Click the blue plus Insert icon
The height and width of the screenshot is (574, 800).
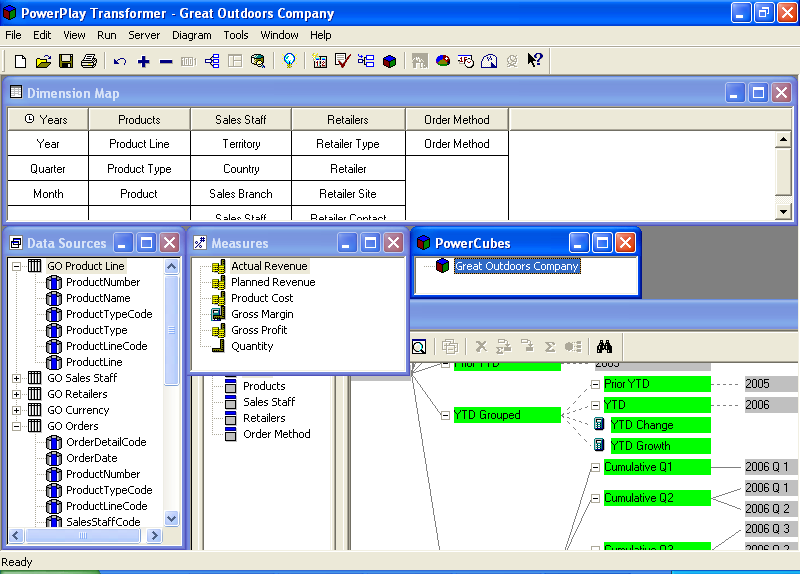tap(143, 61)
